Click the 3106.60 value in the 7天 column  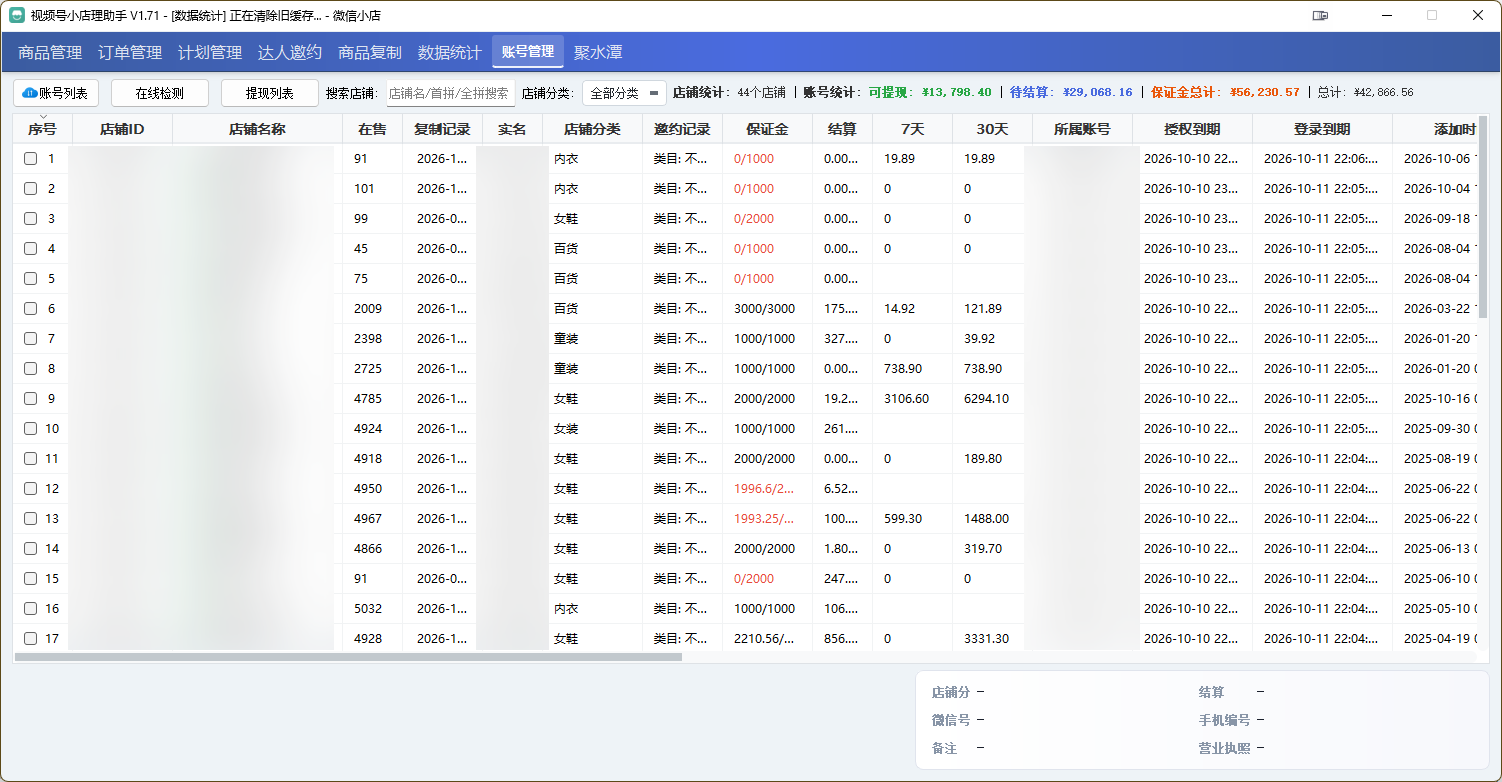click(906, 398)
